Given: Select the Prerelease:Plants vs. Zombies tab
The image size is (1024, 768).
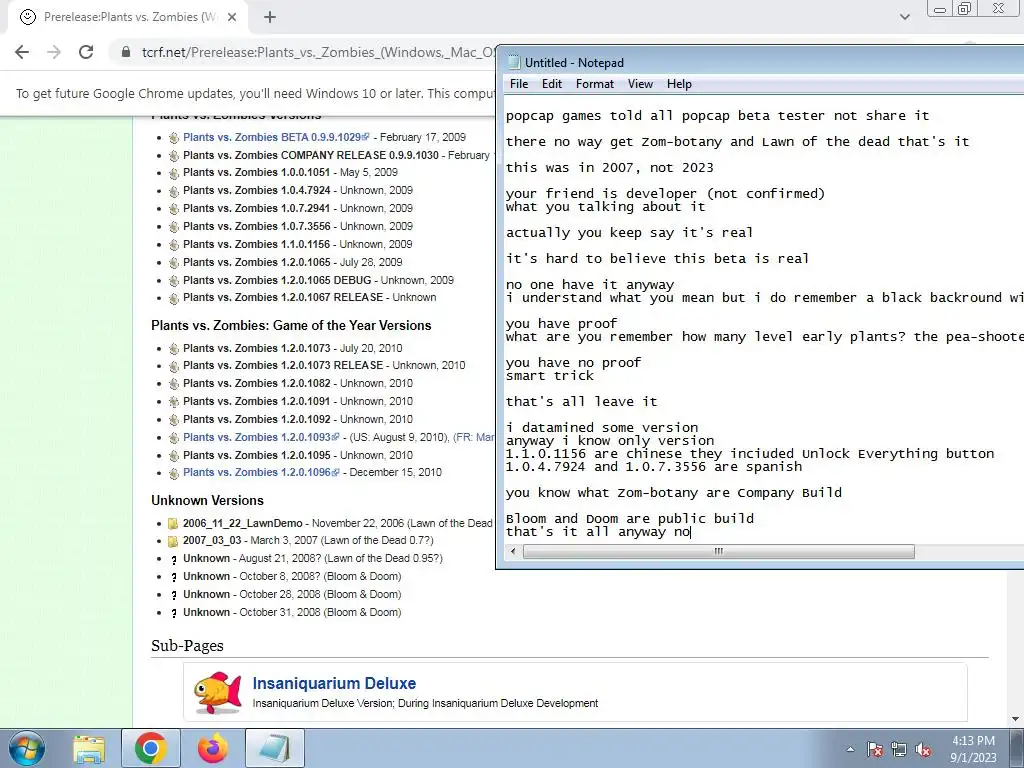Looking at the screenshot, I should tap(129, 17).
